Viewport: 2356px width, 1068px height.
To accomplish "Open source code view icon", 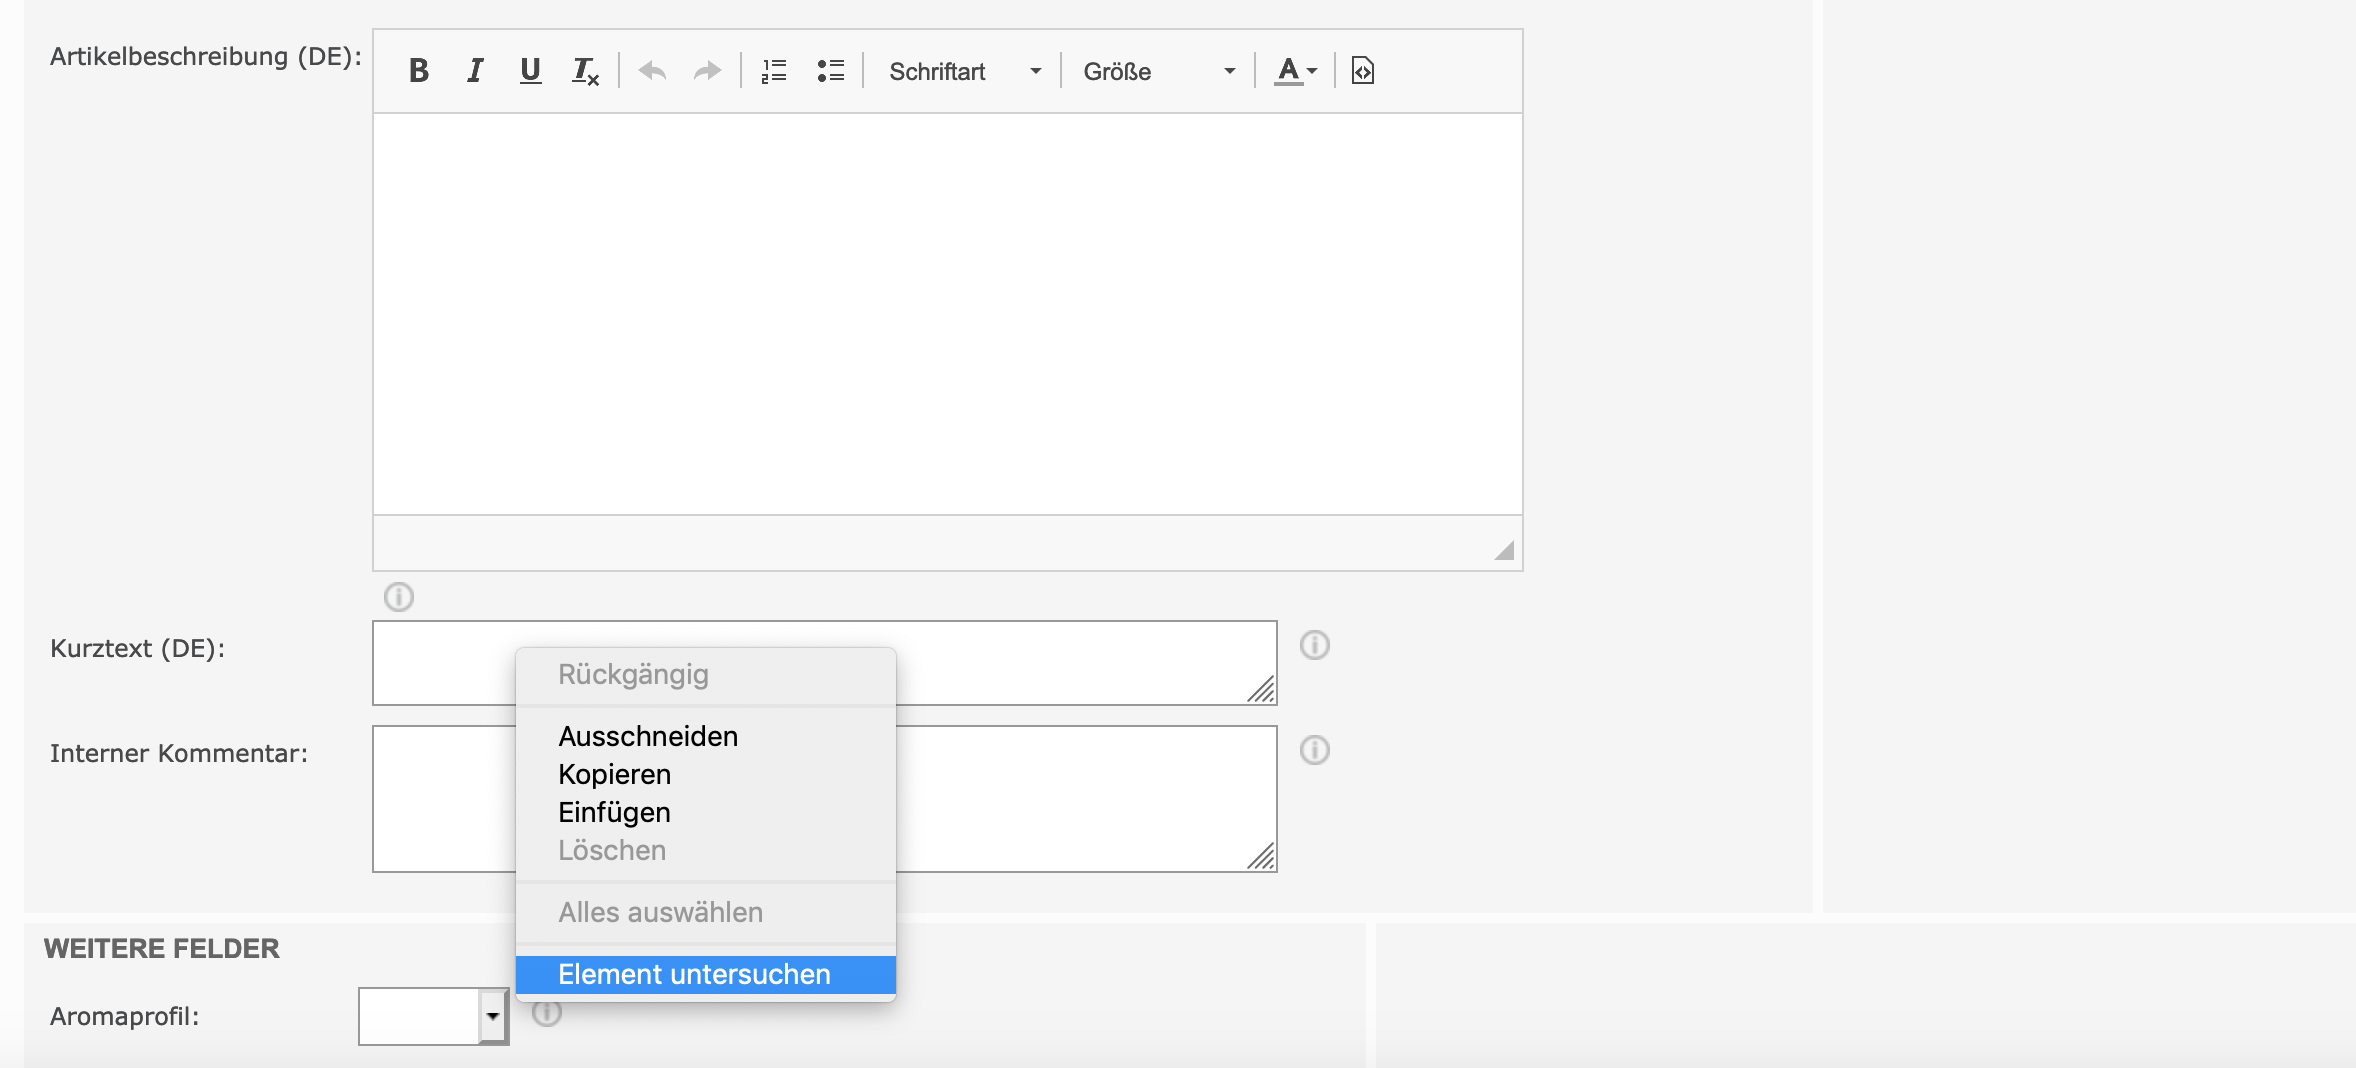I will pos(1362,71).
